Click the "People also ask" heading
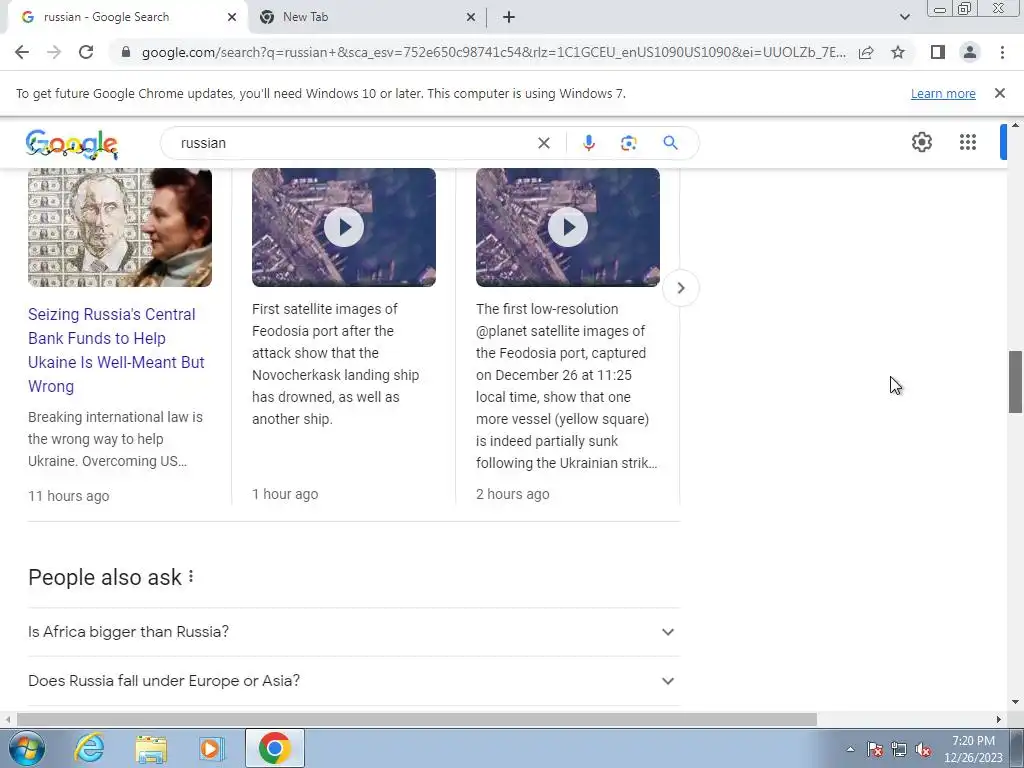Screen dimensions: 1024x768 click(104, 577)
